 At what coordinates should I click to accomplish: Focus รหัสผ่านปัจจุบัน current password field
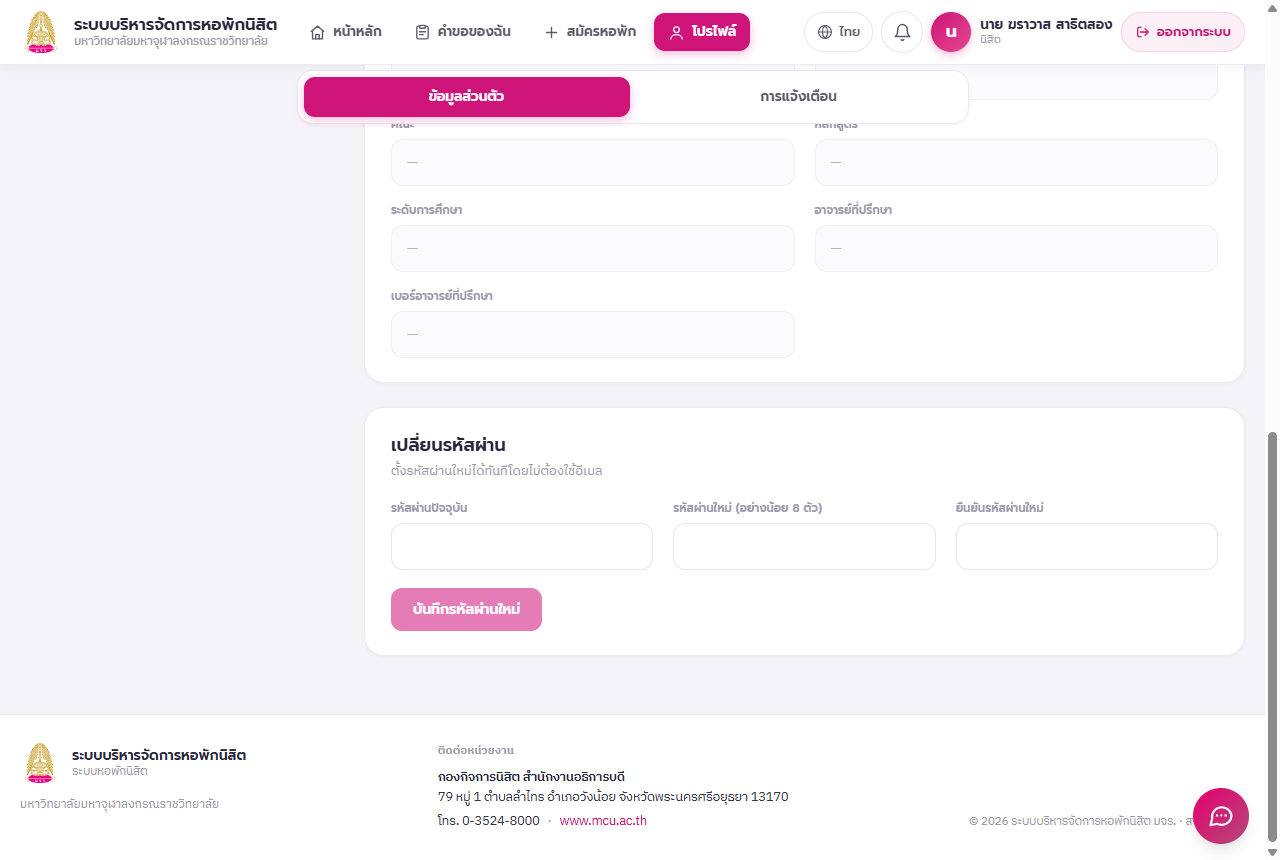(x=522, y=547)
